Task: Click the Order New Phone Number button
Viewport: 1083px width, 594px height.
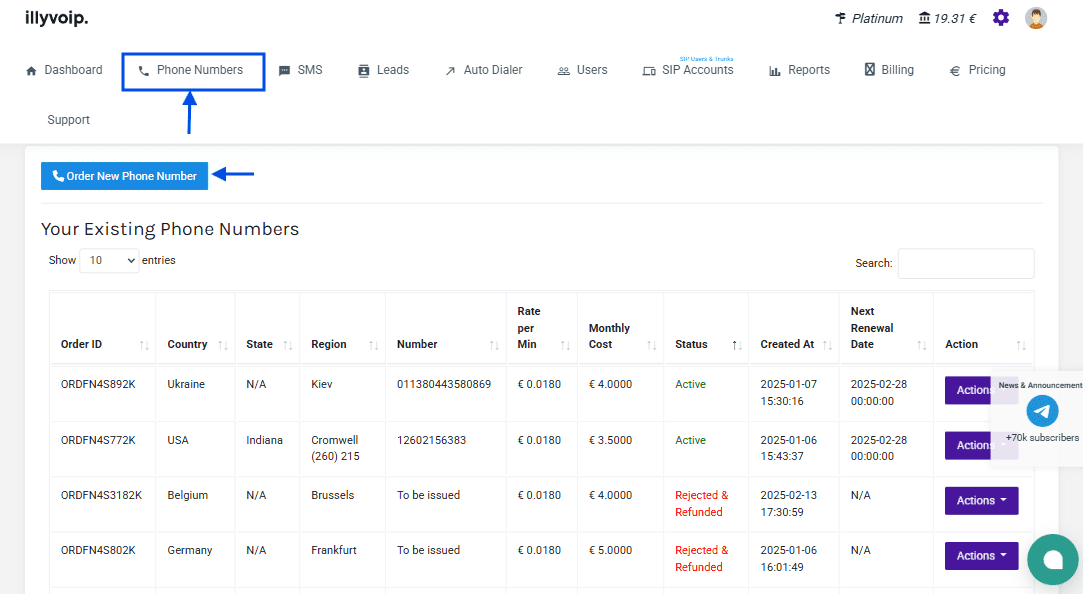Action: [x=124, y=176]
